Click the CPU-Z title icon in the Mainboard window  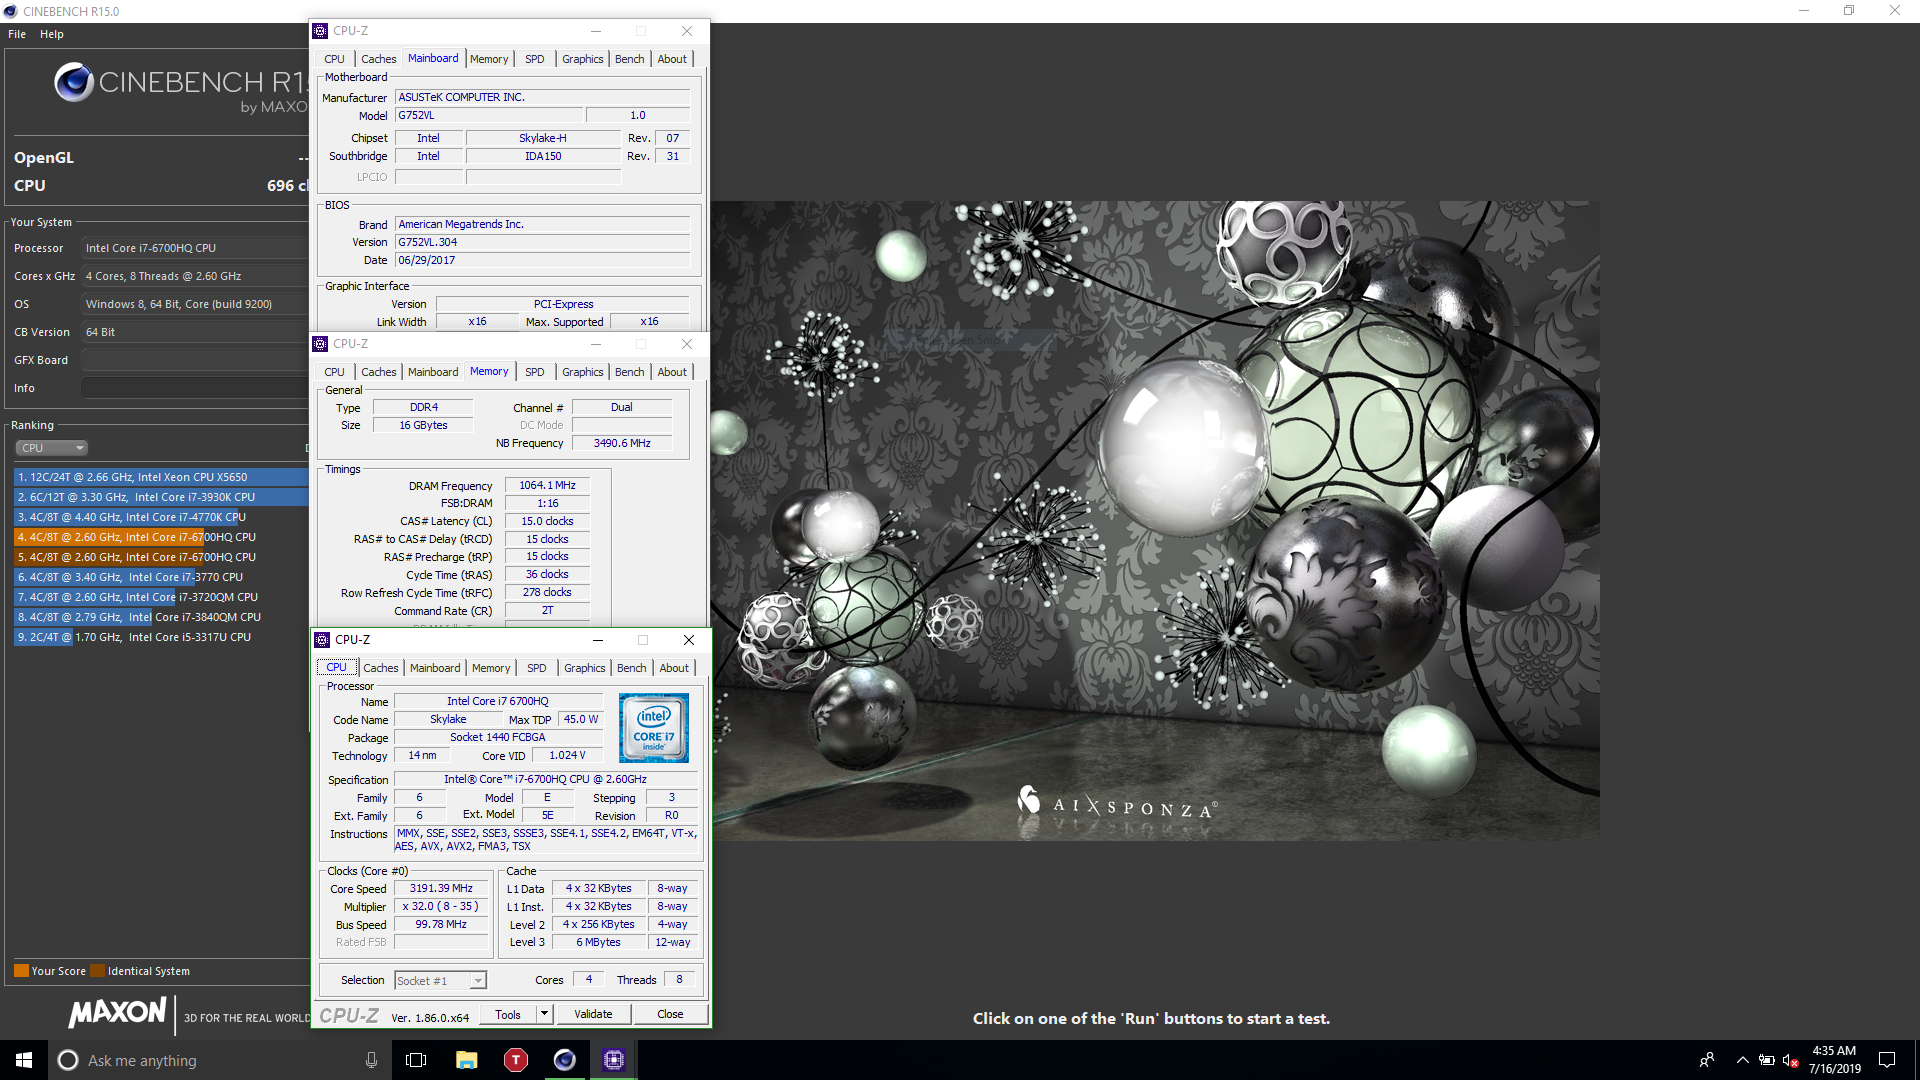pyautogui.click(x=320, y=31)
